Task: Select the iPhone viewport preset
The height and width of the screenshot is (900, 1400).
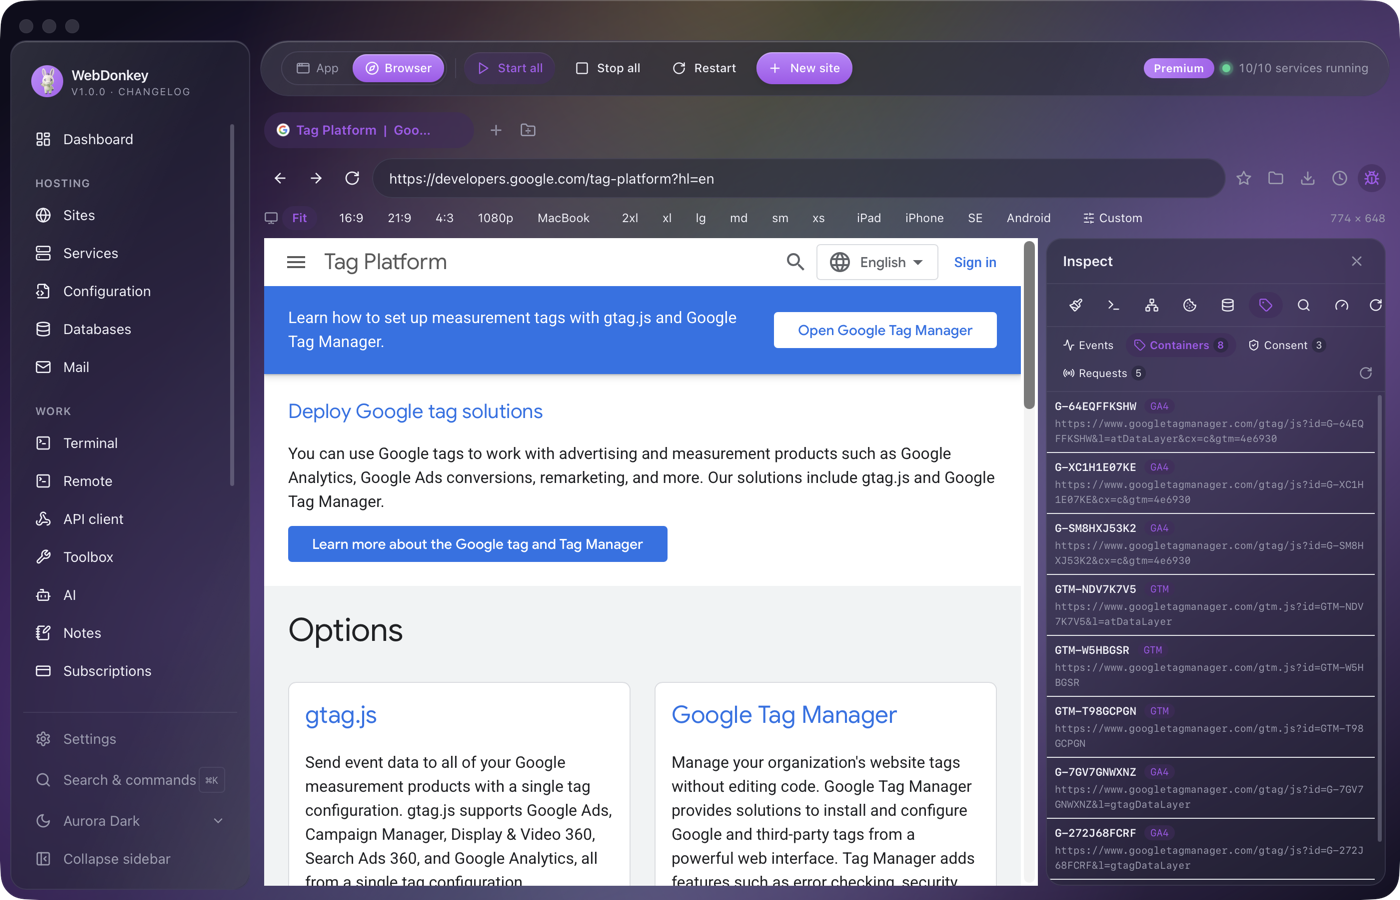Action: (x=924, y=218)
